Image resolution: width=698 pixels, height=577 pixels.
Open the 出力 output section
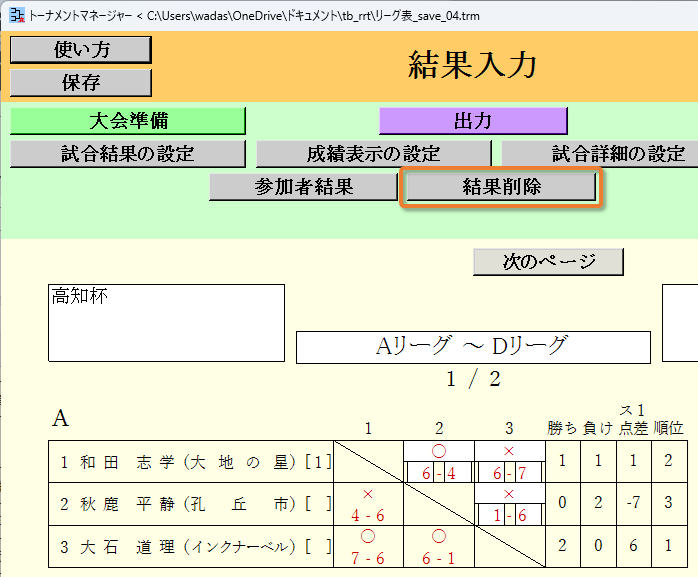tap(473, 121)
